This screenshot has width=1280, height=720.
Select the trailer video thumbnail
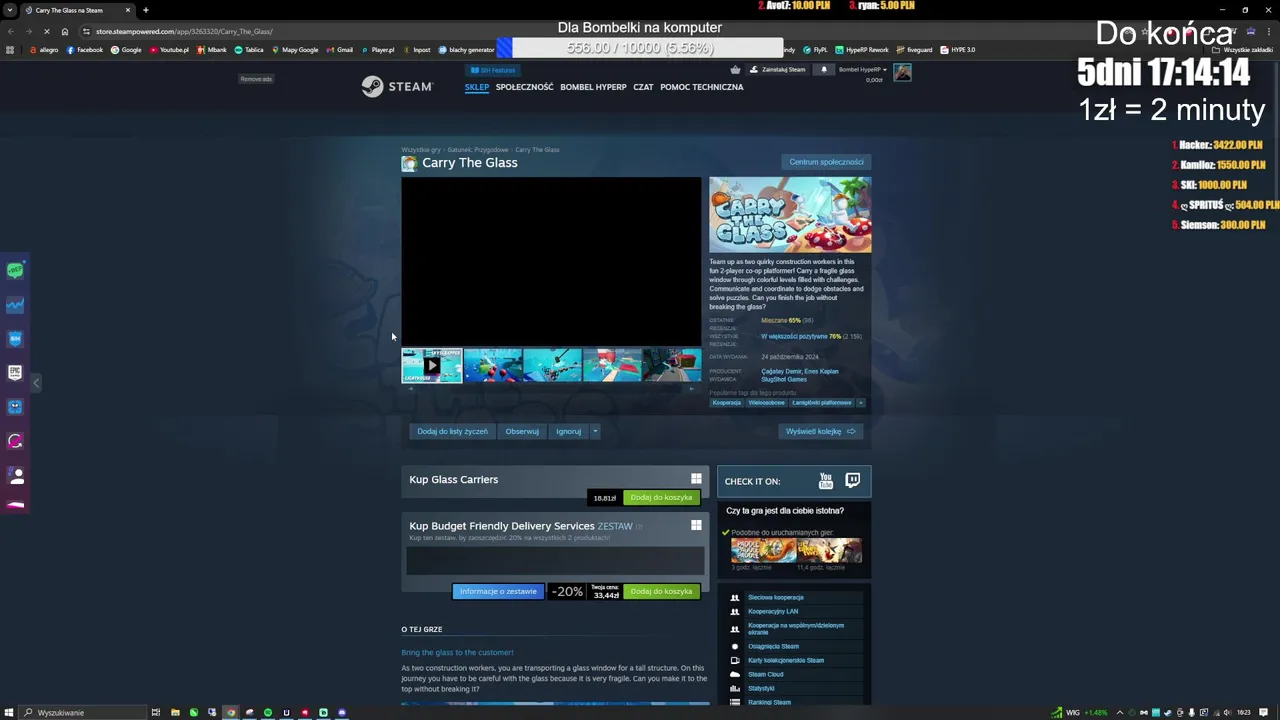tap(432, 365)
